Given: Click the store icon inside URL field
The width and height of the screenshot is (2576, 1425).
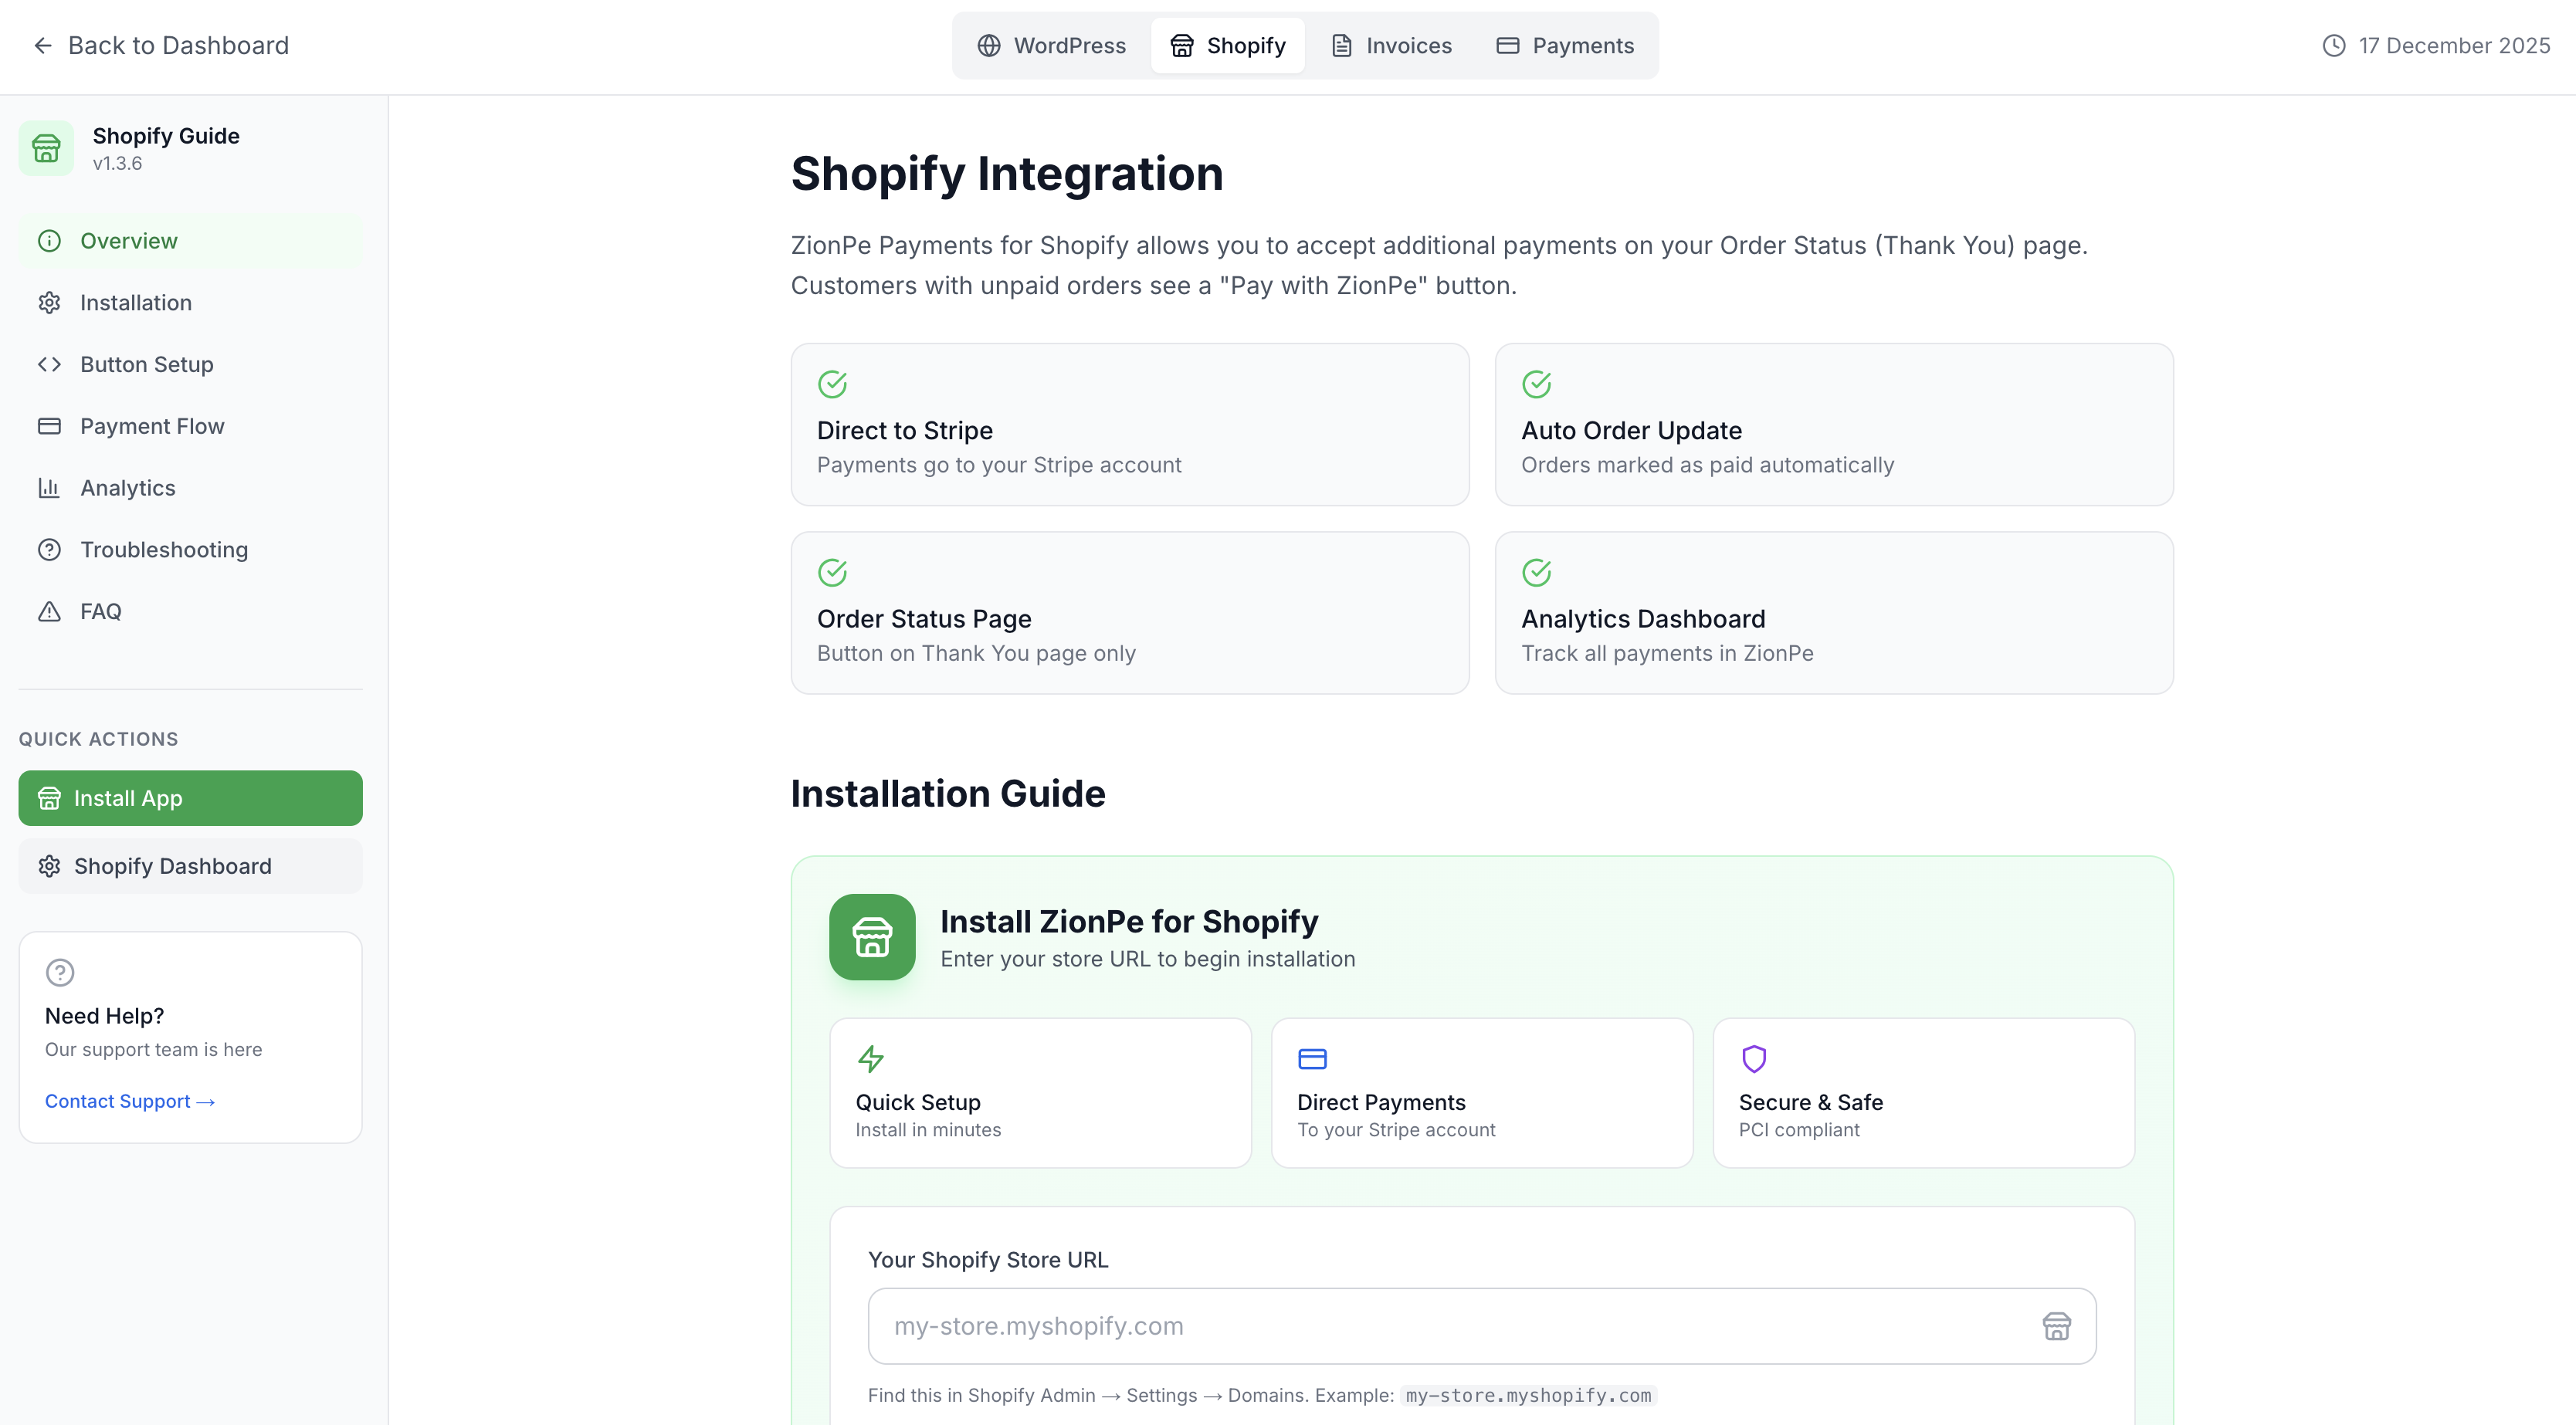Looking at the screenshot, I should 2056,1326.
